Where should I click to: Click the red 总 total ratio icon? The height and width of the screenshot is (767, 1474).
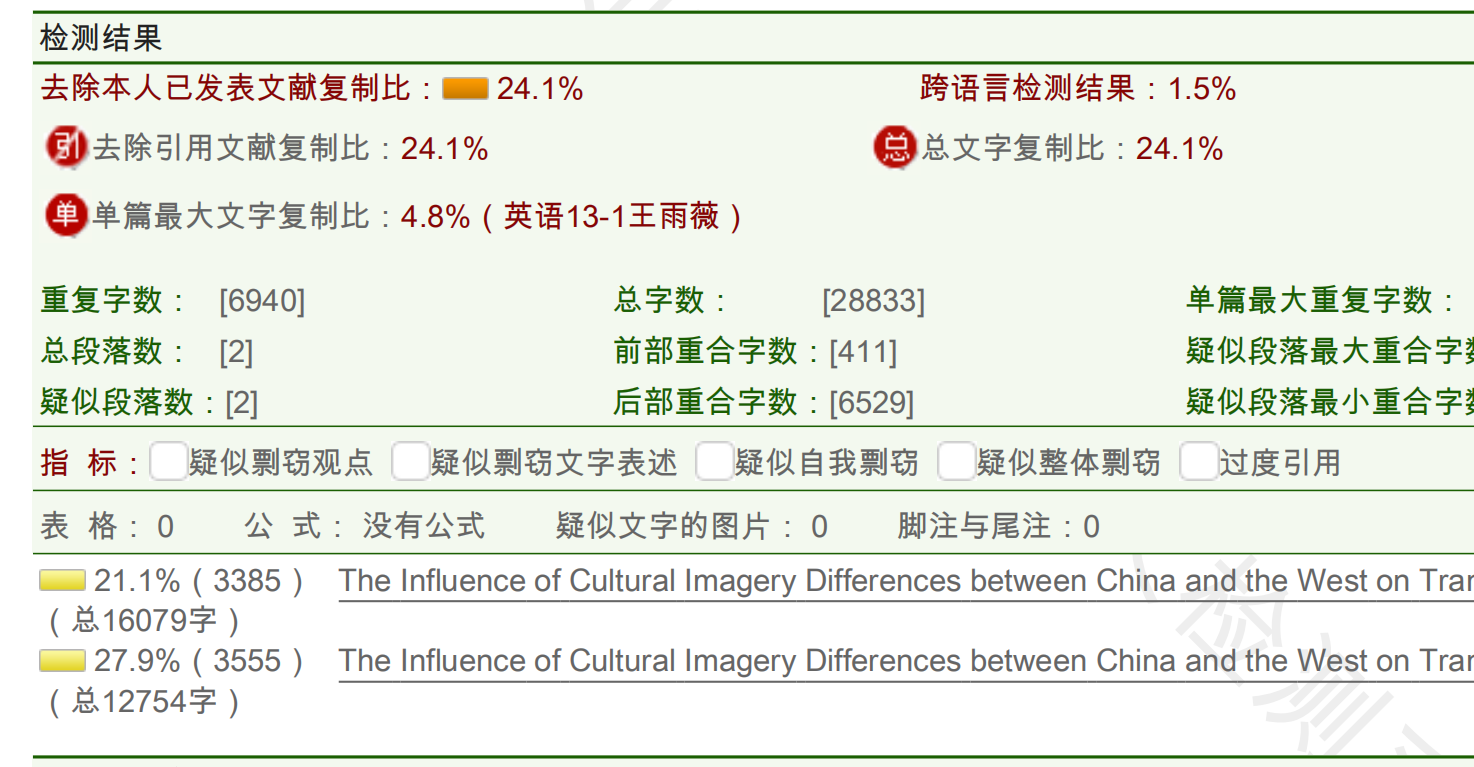coord(896,148)
